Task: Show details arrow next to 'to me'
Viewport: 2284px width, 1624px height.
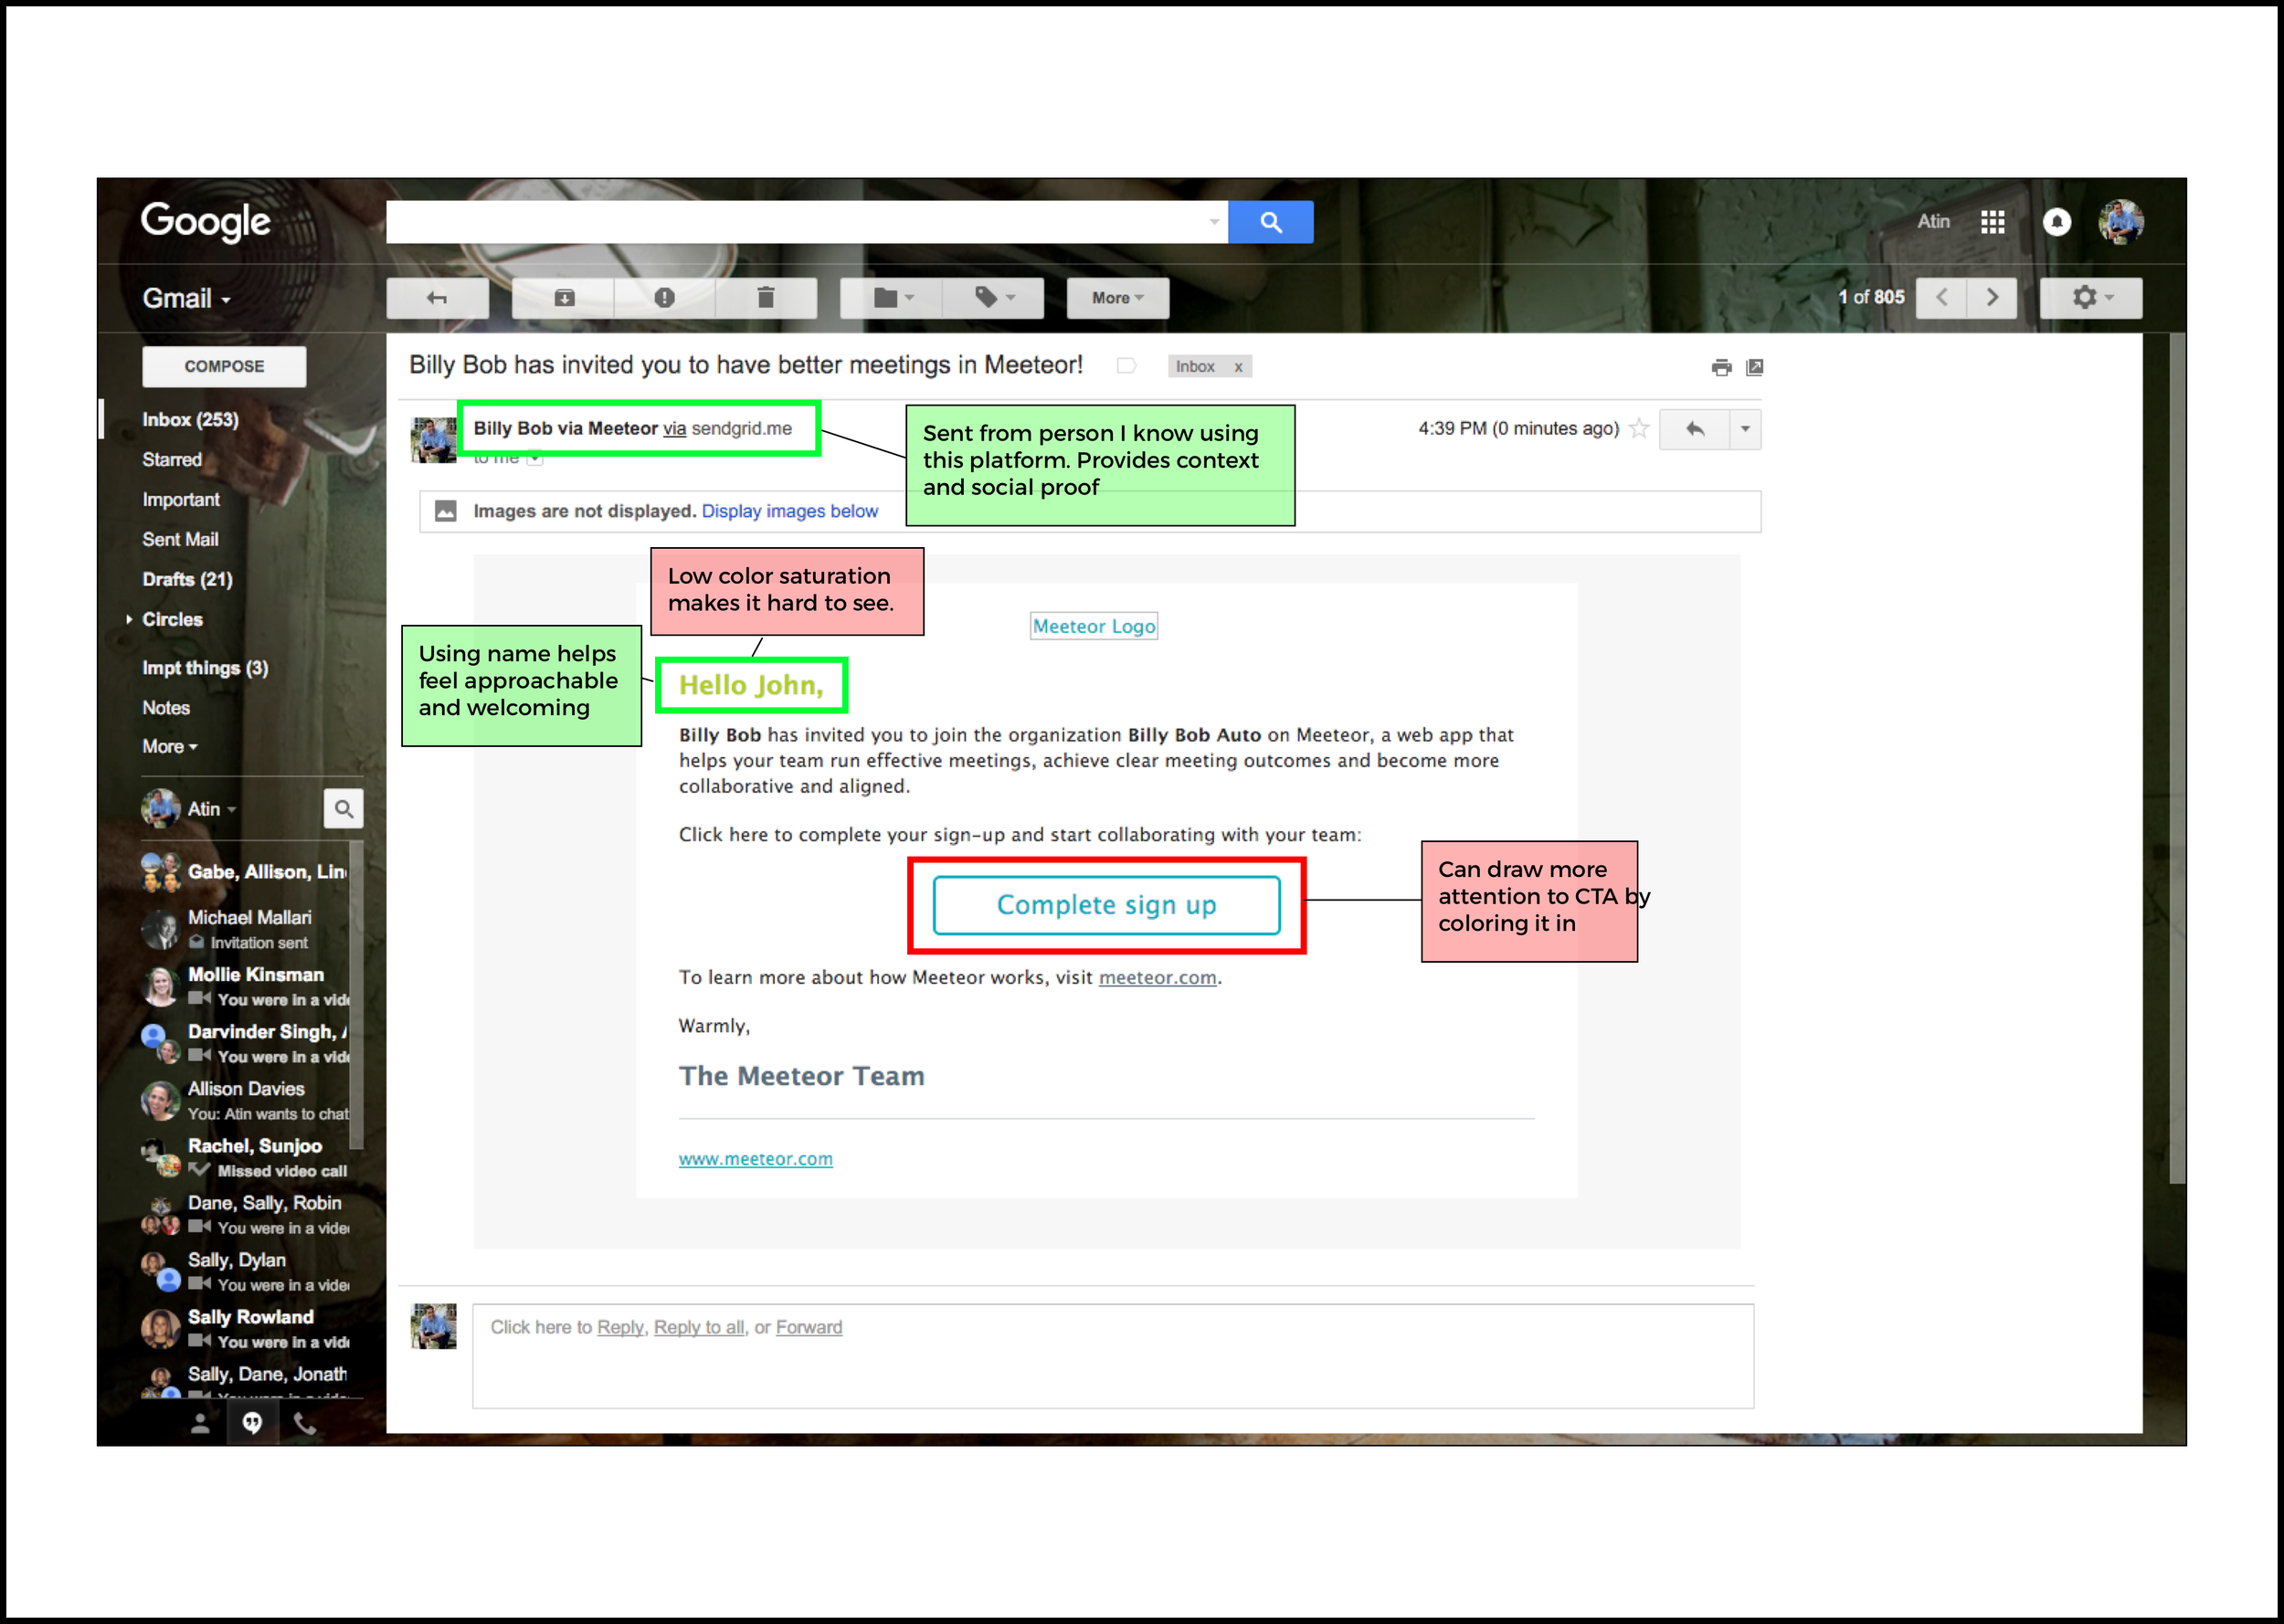Action: click(x=535, y=459)
